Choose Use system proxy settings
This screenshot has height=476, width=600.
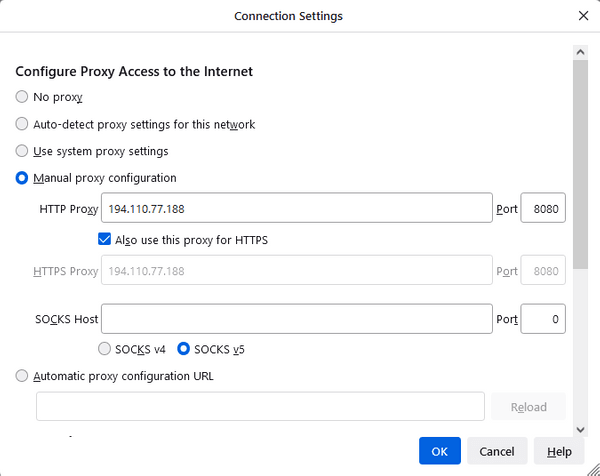(x=22, y=151)
